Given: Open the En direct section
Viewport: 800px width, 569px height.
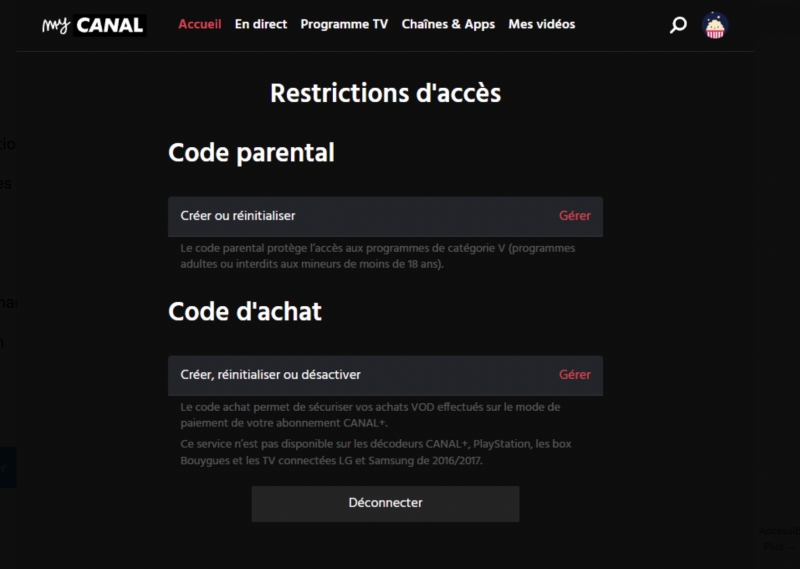Looking at the screenshot, I should (261, 24).
